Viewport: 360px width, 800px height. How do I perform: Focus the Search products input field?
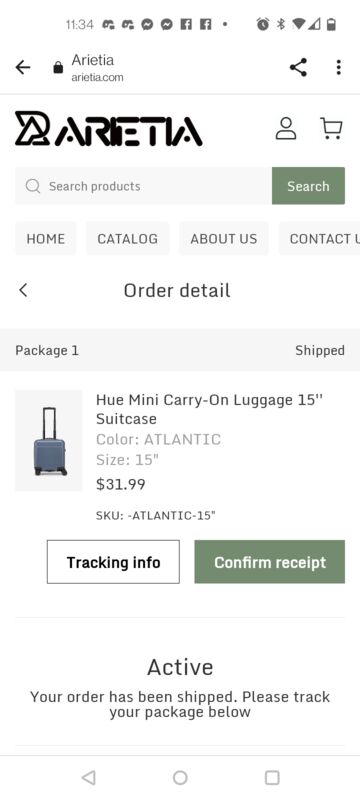tap(143, 186)
